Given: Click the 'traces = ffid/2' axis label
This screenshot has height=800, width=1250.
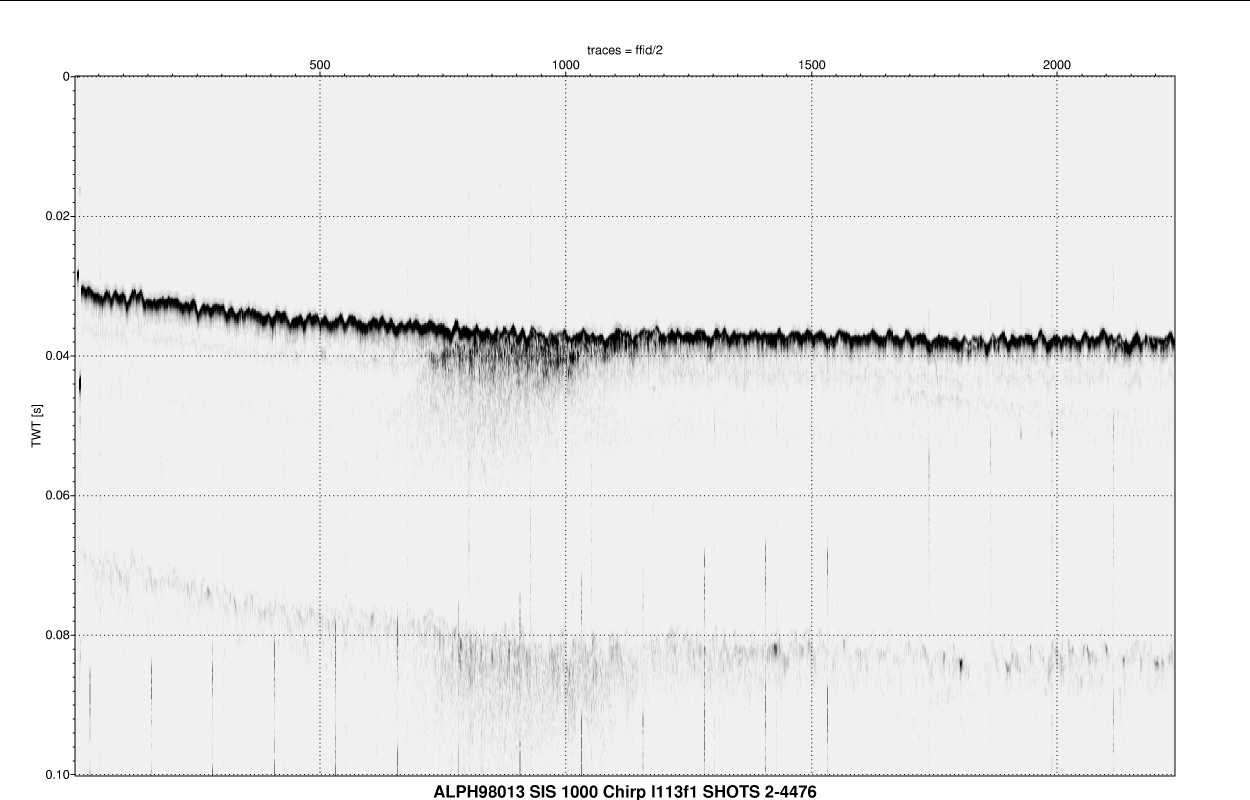Looking at the screenshot, I should [625, 50].
